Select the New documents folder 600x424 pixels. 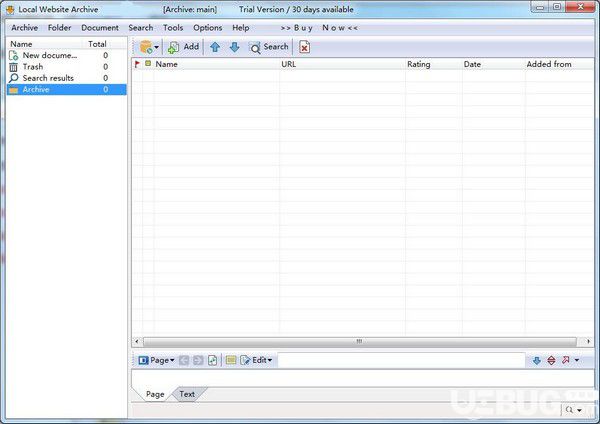coord(66,55)
